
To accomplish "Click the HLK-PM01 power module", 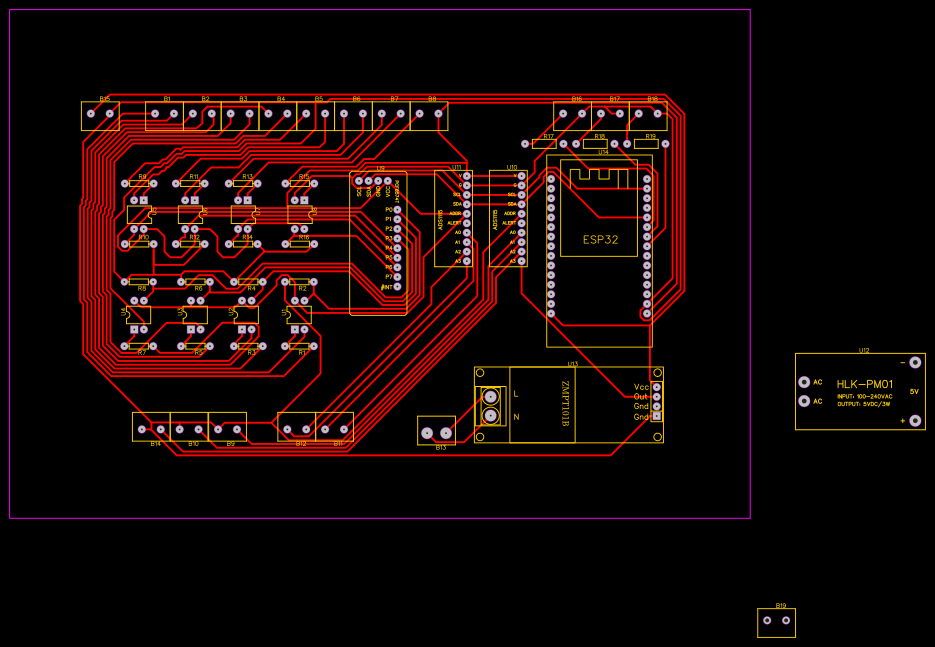I will coord(858,390).
